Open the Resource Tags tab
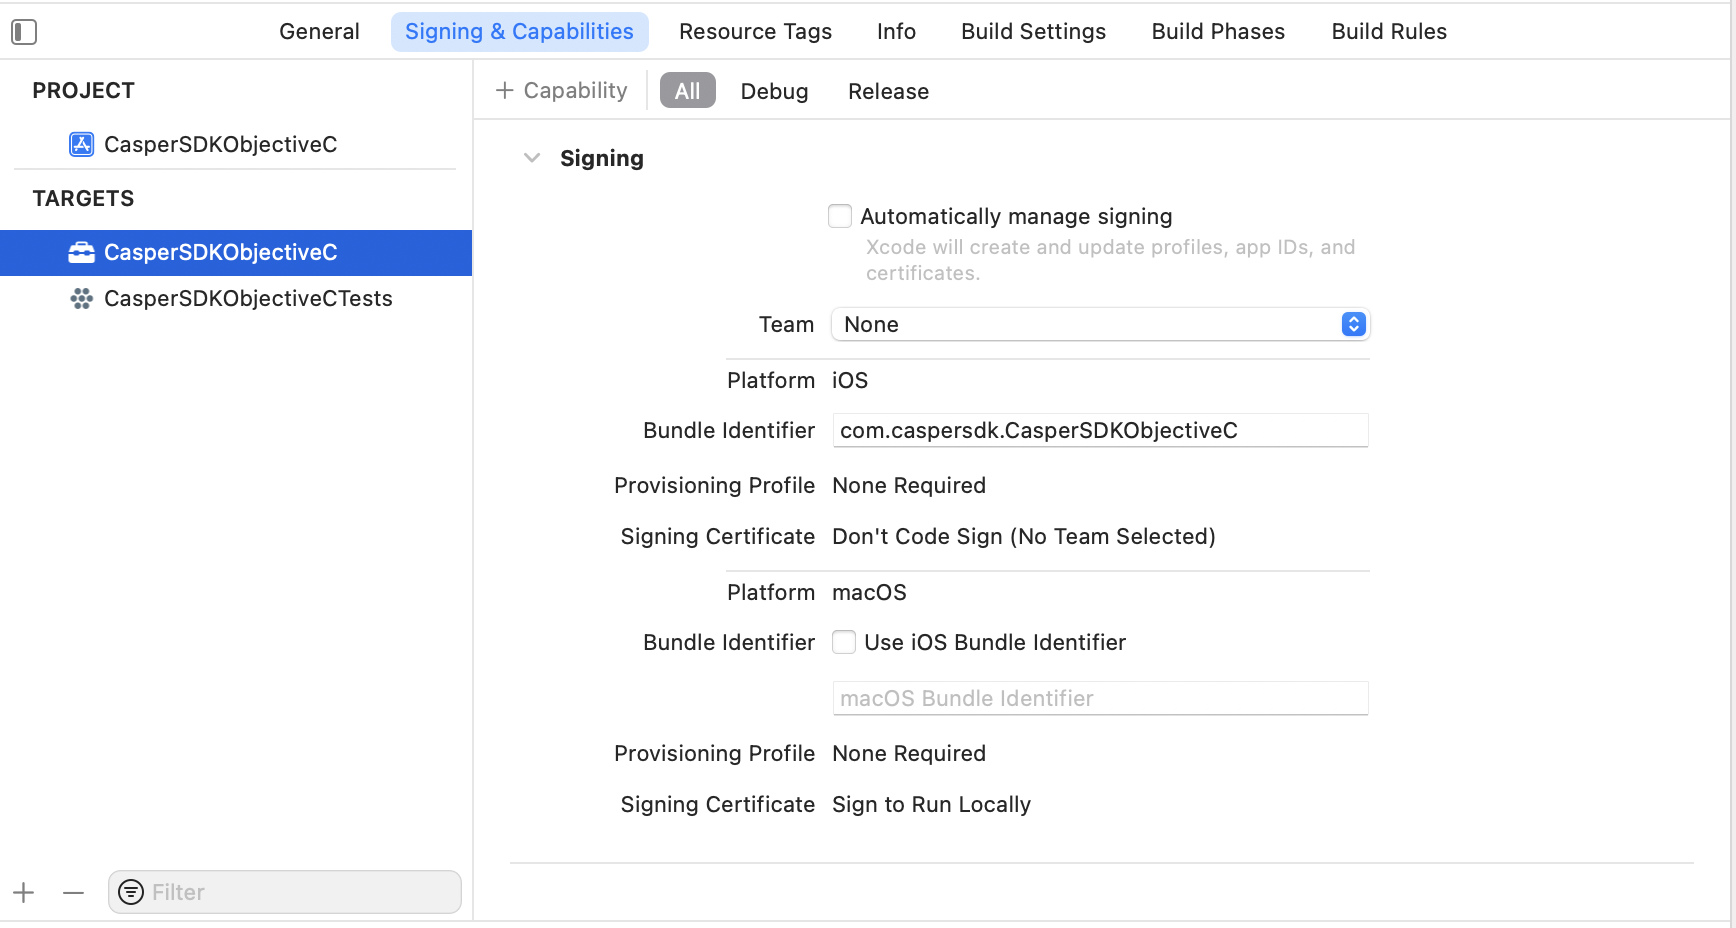Viewport: 1736px width, 928px height. pyautogui.click(x=755, y=31)
